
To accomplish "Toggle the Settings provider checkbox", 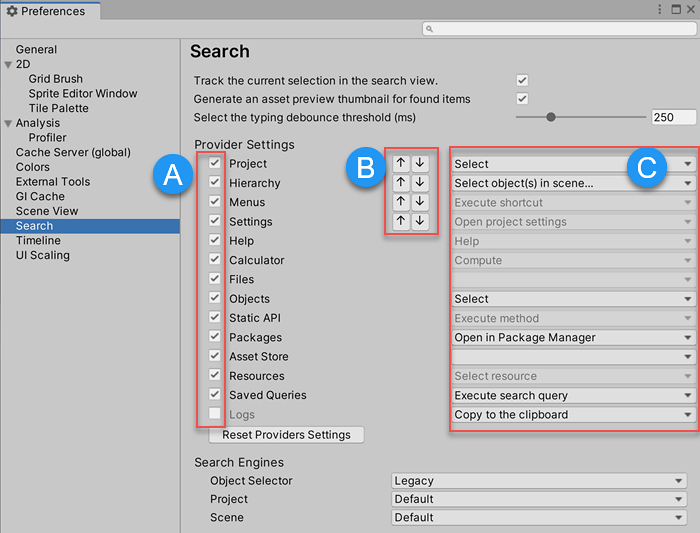I will click(x=215, y=221).
